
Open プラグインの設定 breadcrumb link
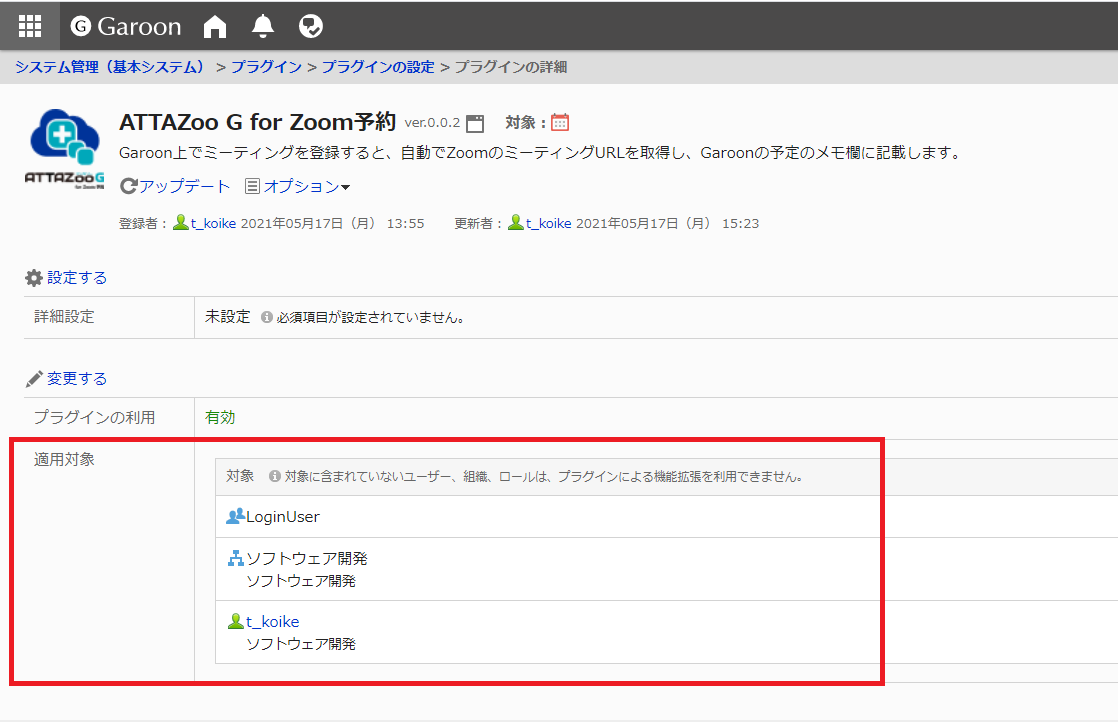[x=378, y=67]
